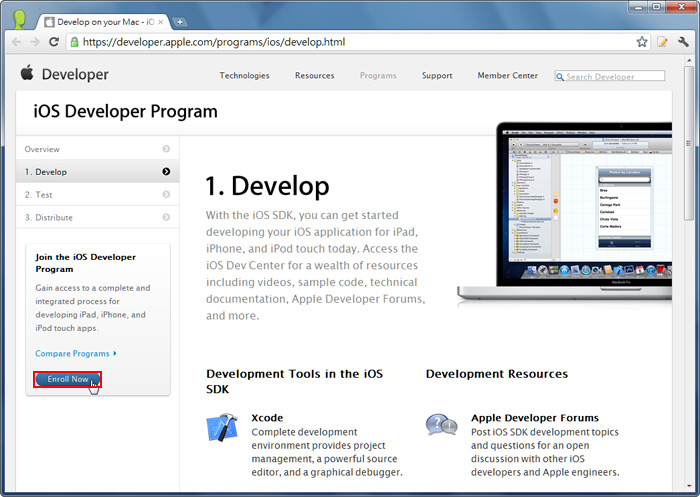The image size is (700, 497).
Task: Click the Enroll Now button
Action: [67, 379]
